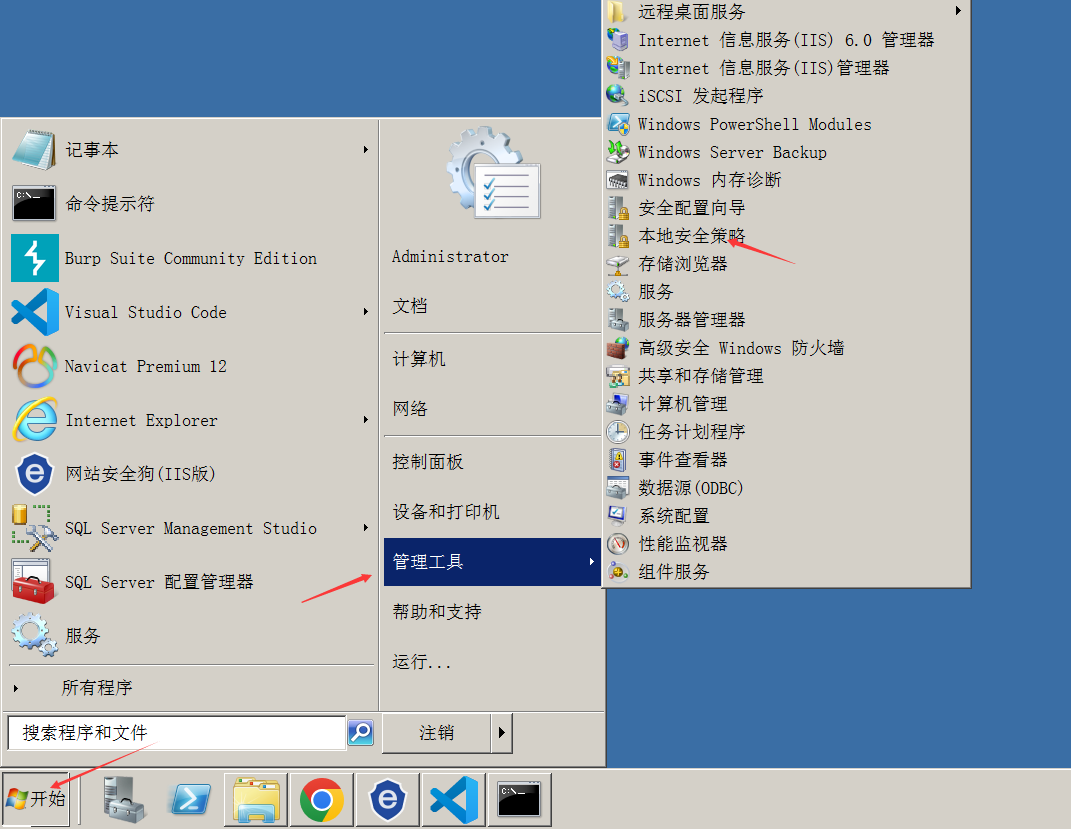Open File Explorer folder in the taskbar
This screenshot has width=1071, height=829.
[x=256, y=799]
